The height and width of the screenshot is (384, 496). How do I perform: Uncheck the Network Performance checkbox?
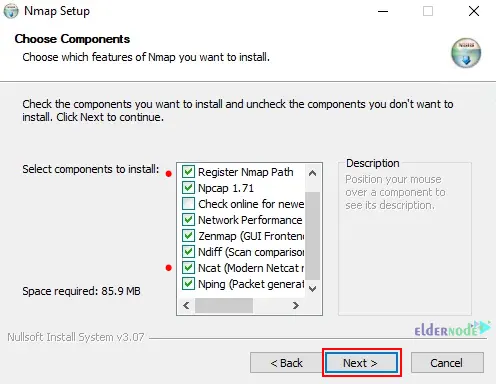188,220
